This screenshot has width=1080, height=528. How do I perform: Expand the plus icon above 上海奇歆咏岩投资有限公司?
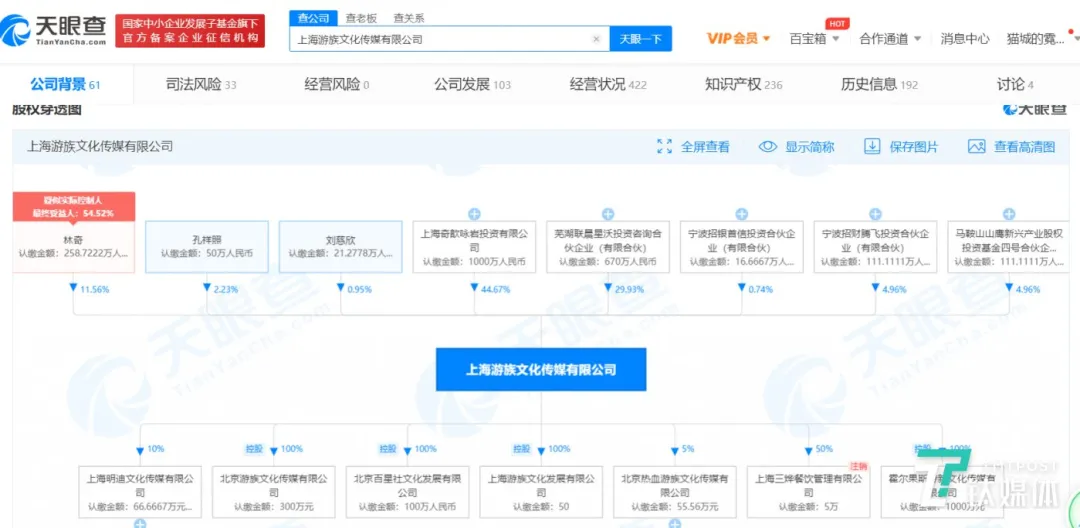point(474,214)
